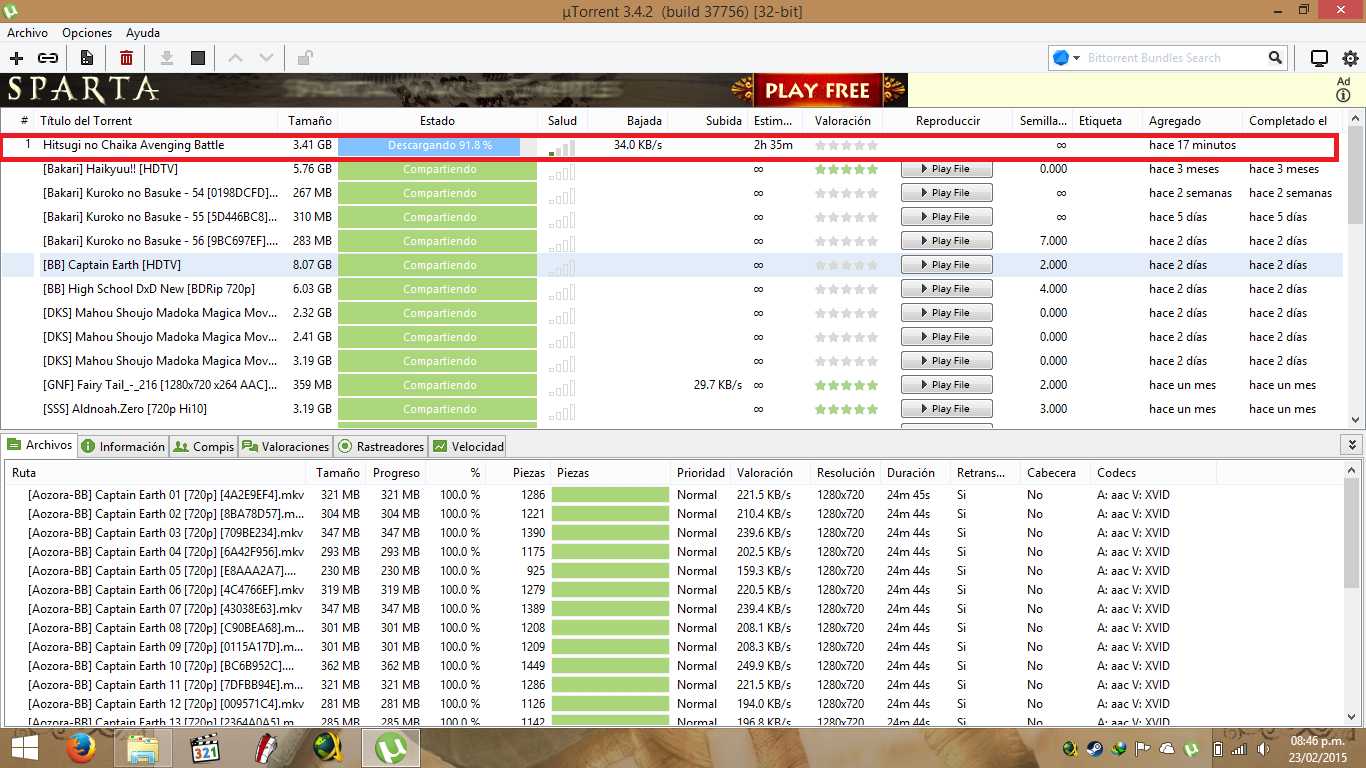Click the Stop Torrent square icon

tap(198, 58)
